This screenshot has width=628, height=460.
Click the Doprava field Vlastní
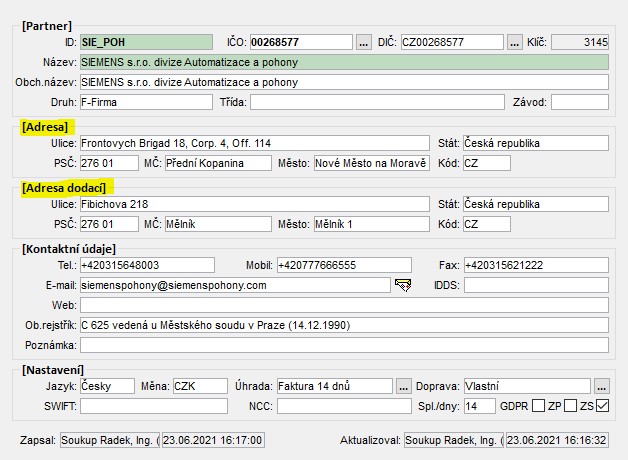click(x=527, y=386)
